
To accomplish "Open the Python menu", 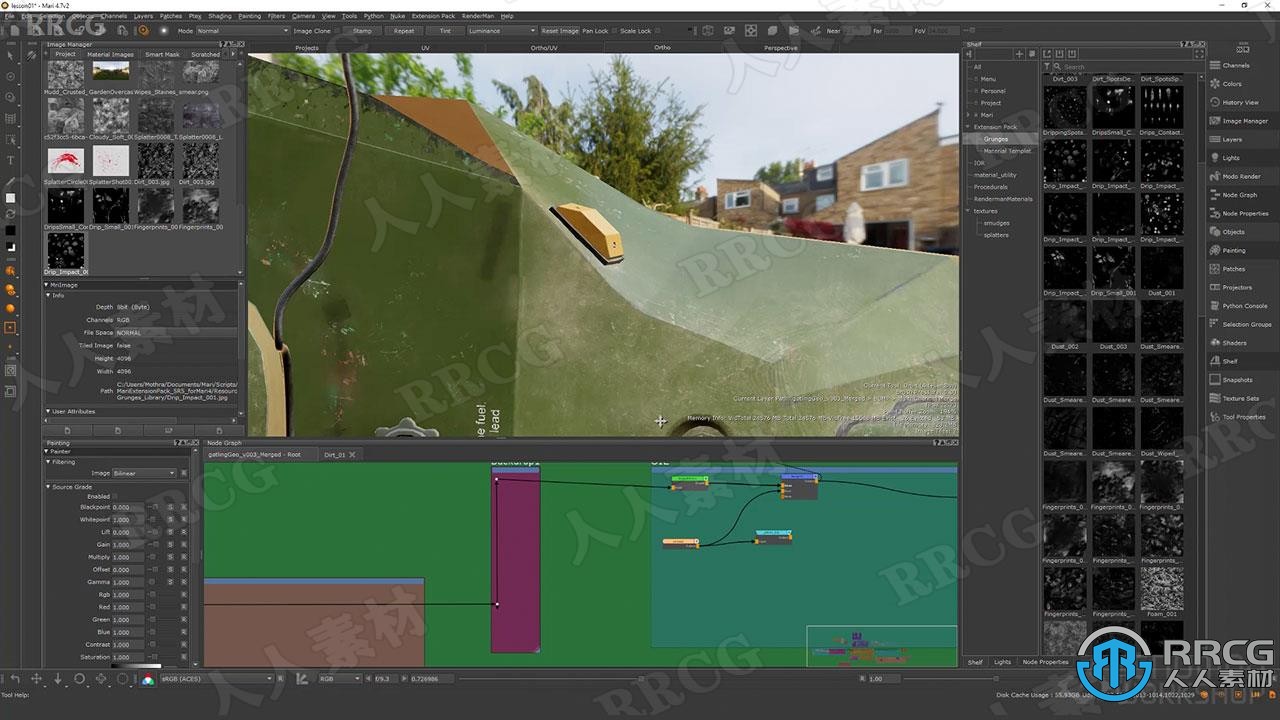I will tap(374, 16).
